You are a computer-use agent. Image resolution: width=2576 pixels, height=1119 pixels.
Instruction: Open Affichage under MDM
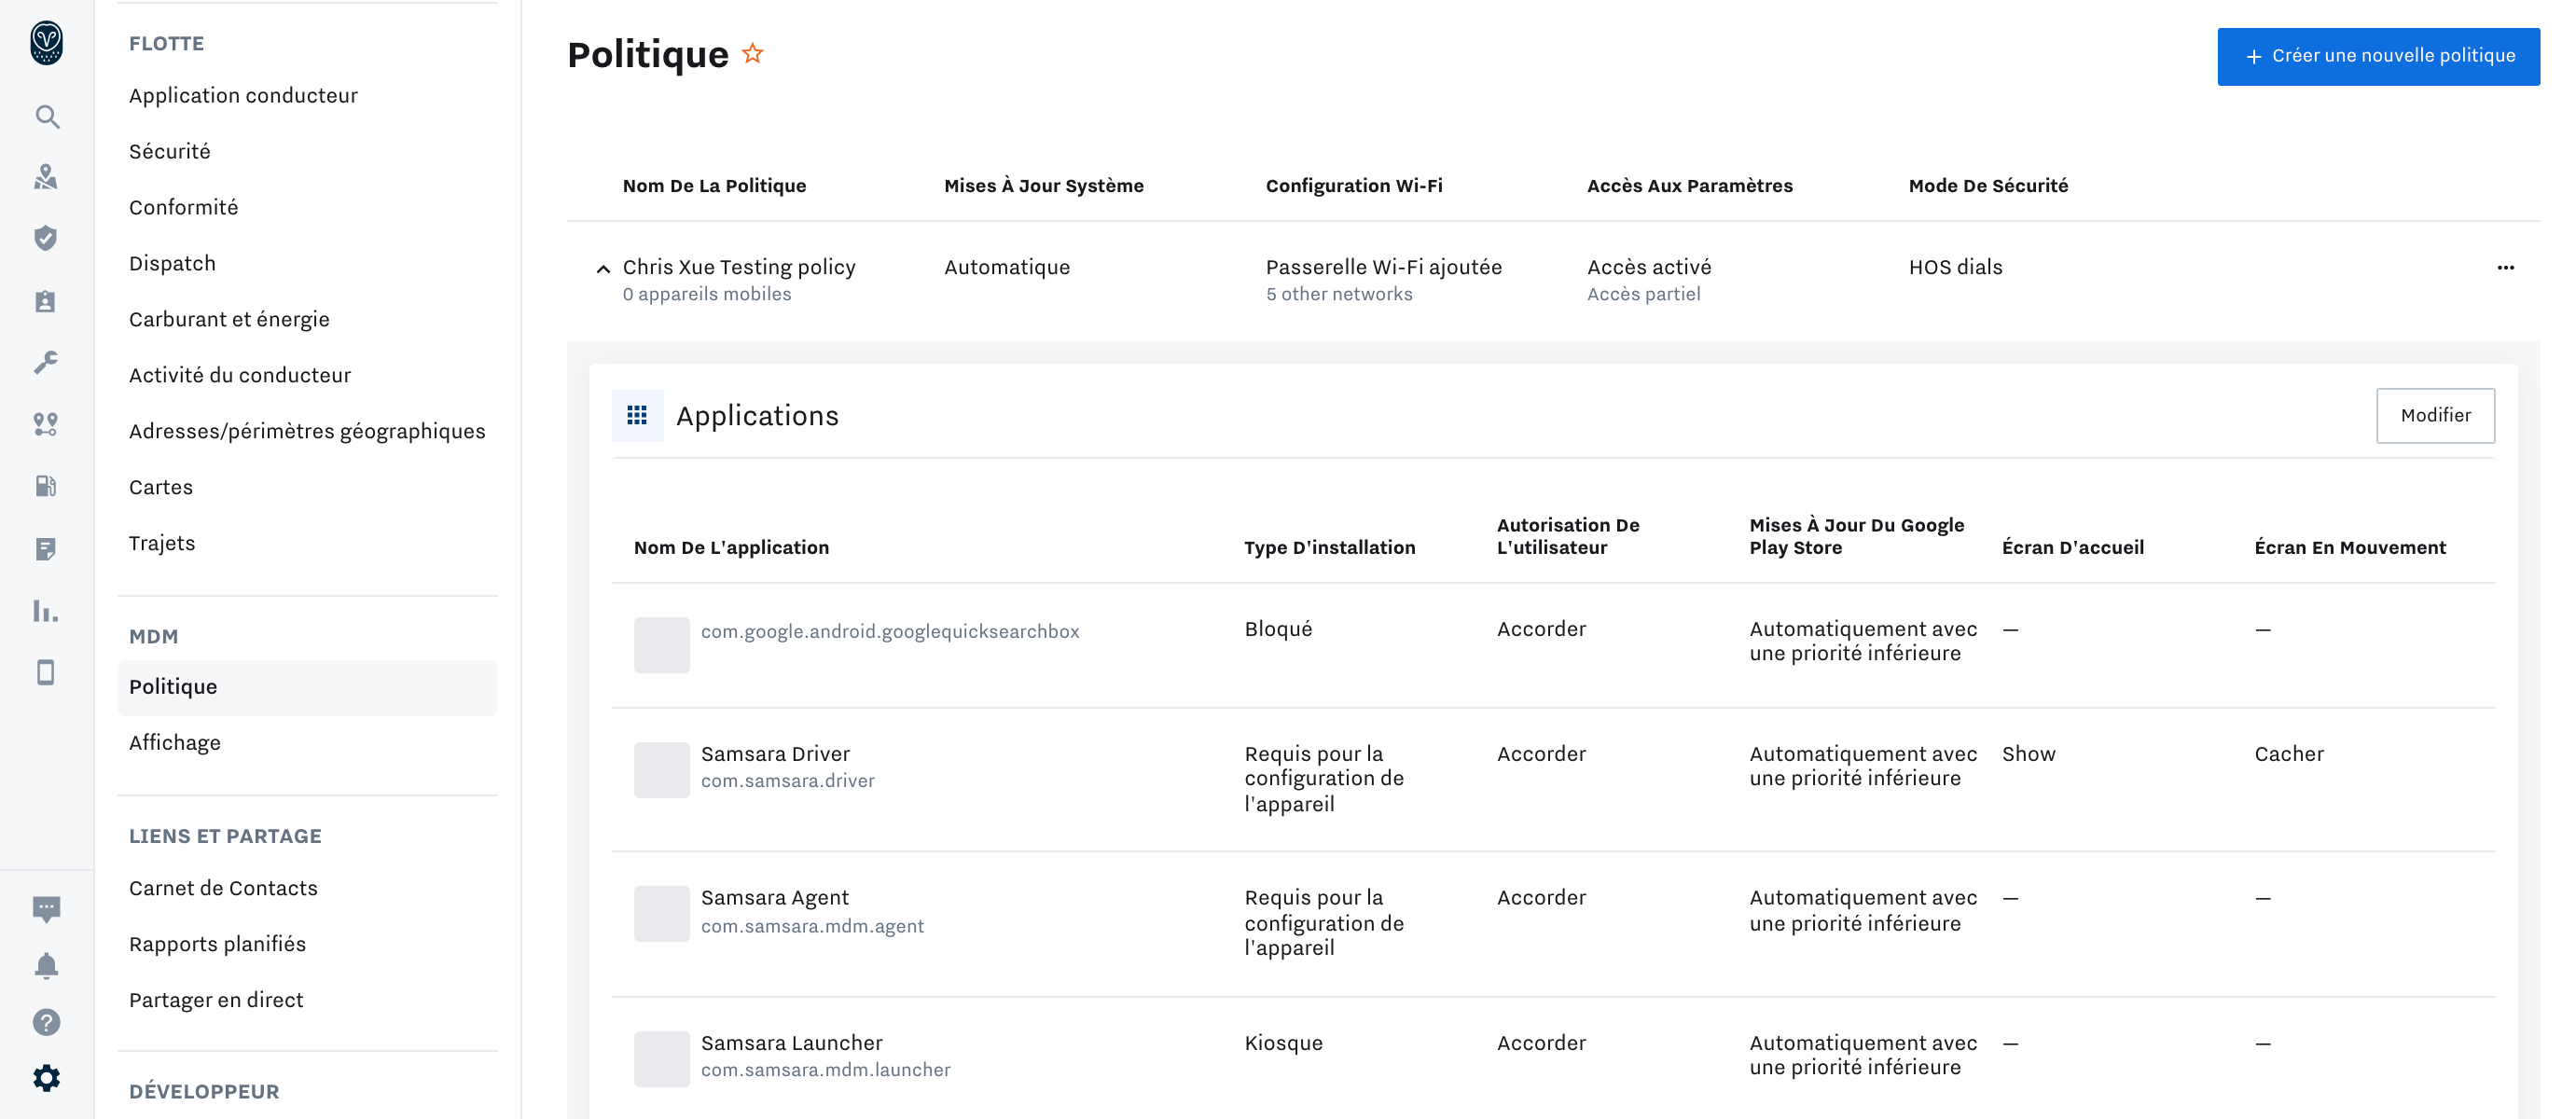(x=175, y=743)
